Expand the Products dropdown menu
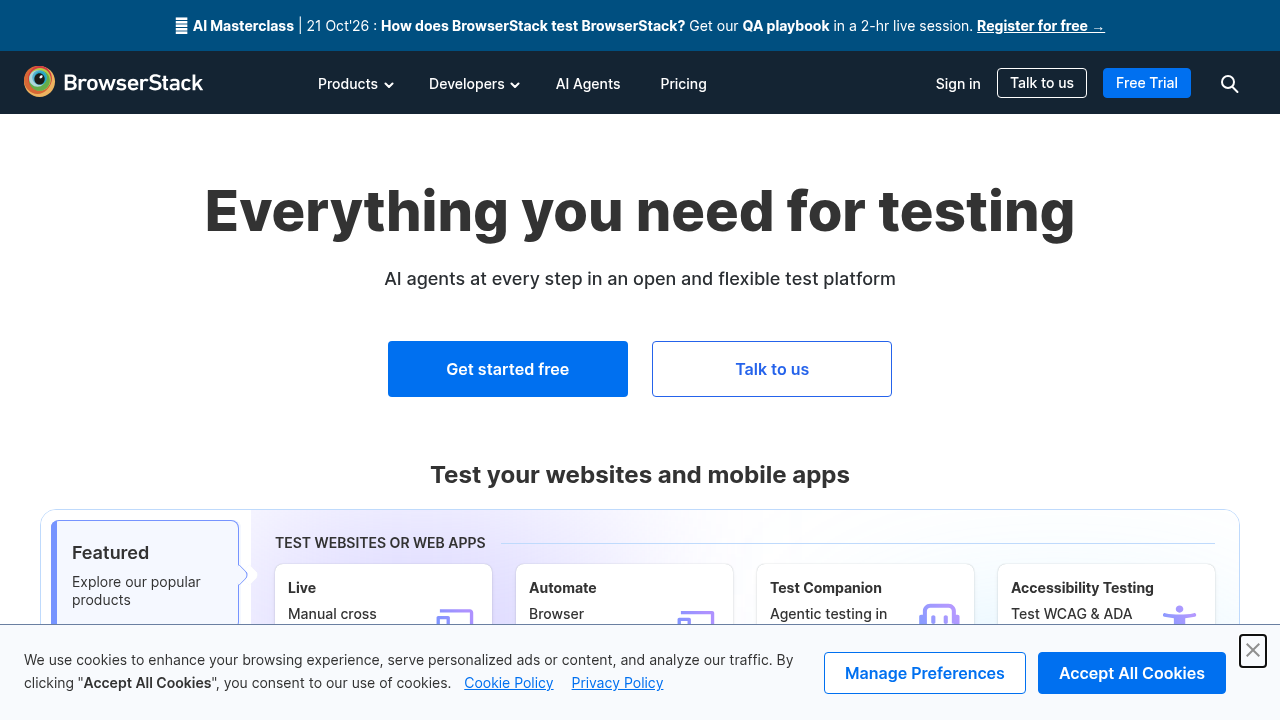 tap(356, 84)
